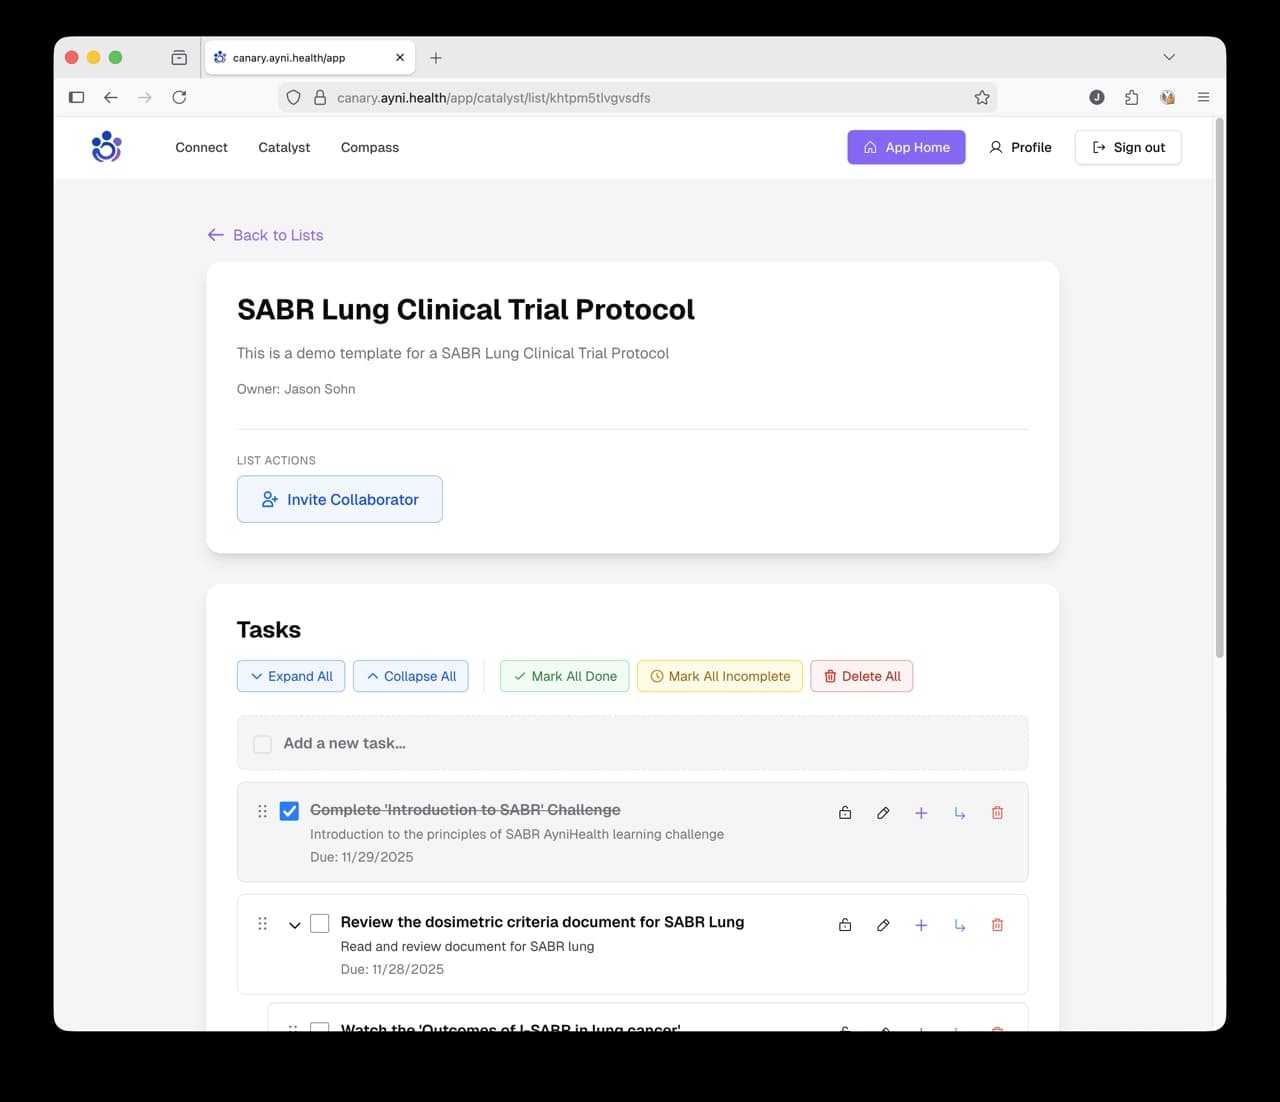Delete the 'Complete Introduction to SABR Challenge' task
This screenshot has height=1102, width=1280.
tap(997, 812)
